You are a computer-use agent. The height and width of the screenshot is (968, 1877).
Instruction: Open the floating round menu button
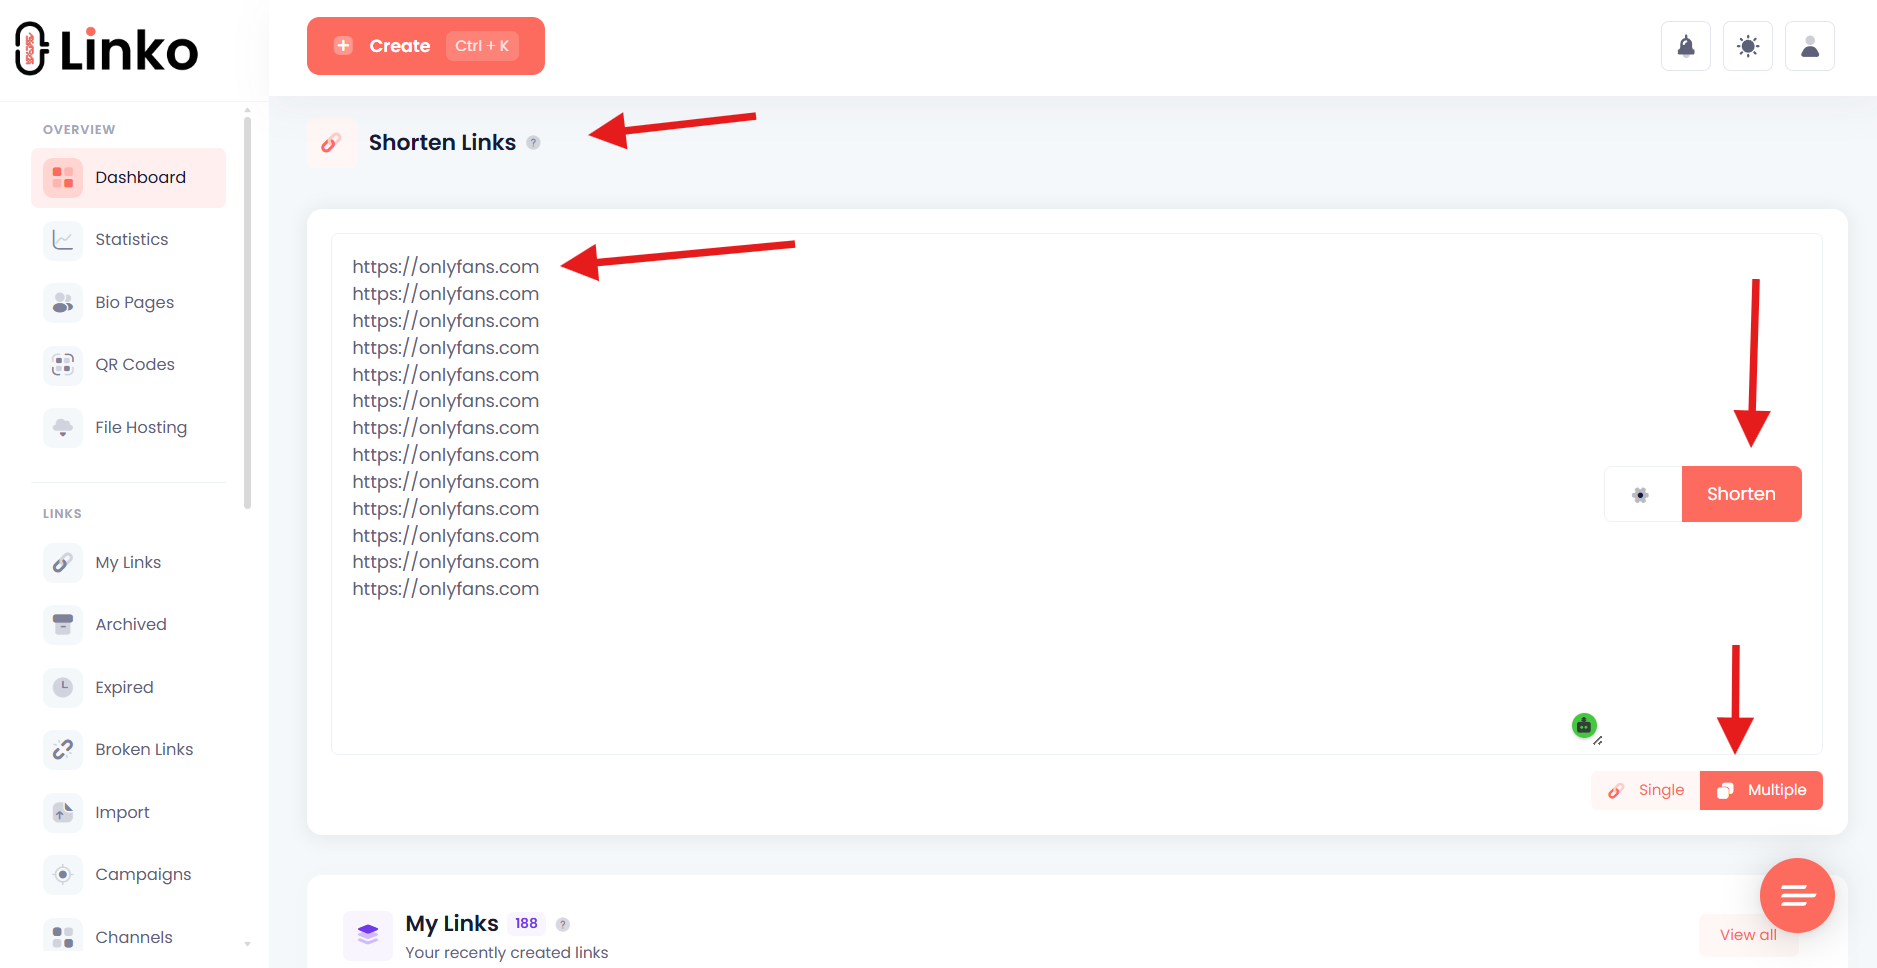(1797, 895)
